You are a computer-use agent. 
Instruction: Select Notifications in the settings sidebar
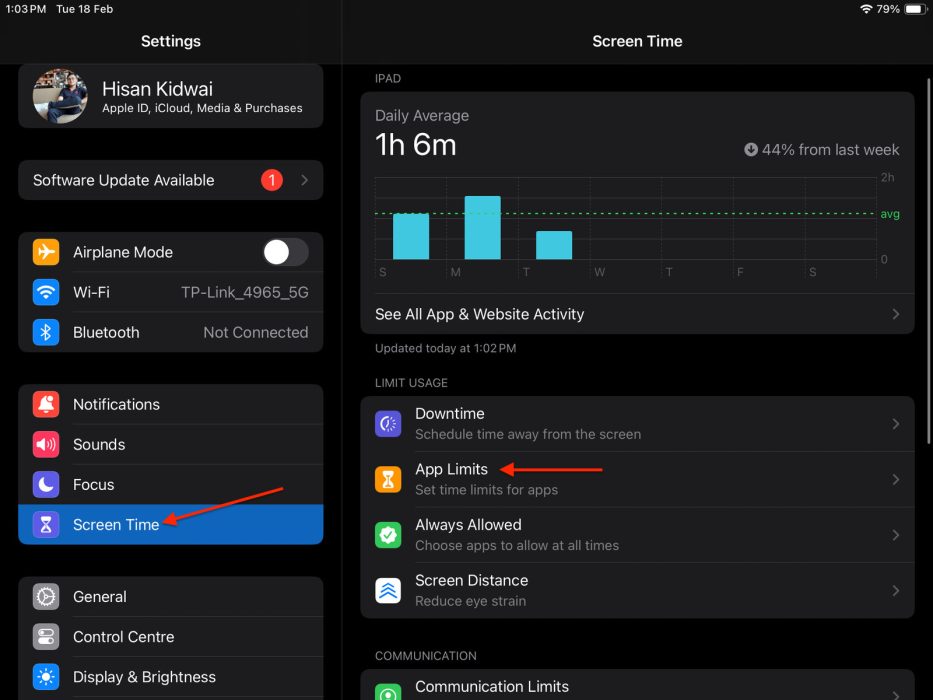[x=171, y=405]
